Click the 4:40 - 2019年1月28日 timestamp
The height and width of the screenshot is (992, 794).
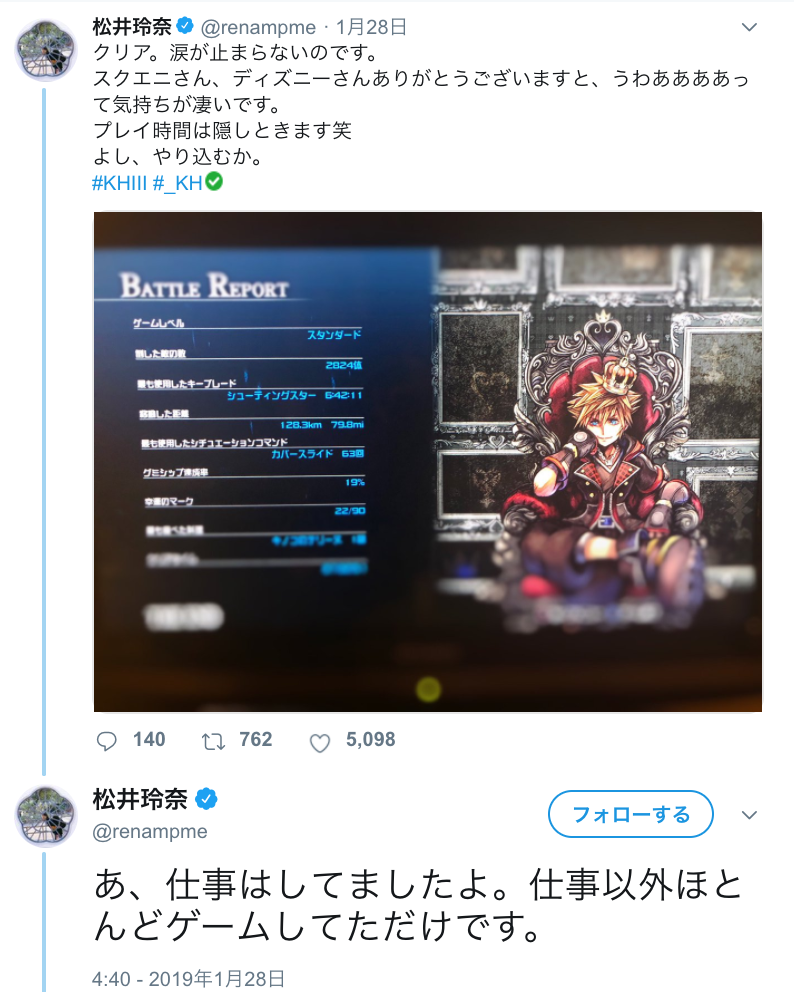(x=189, y=979)
